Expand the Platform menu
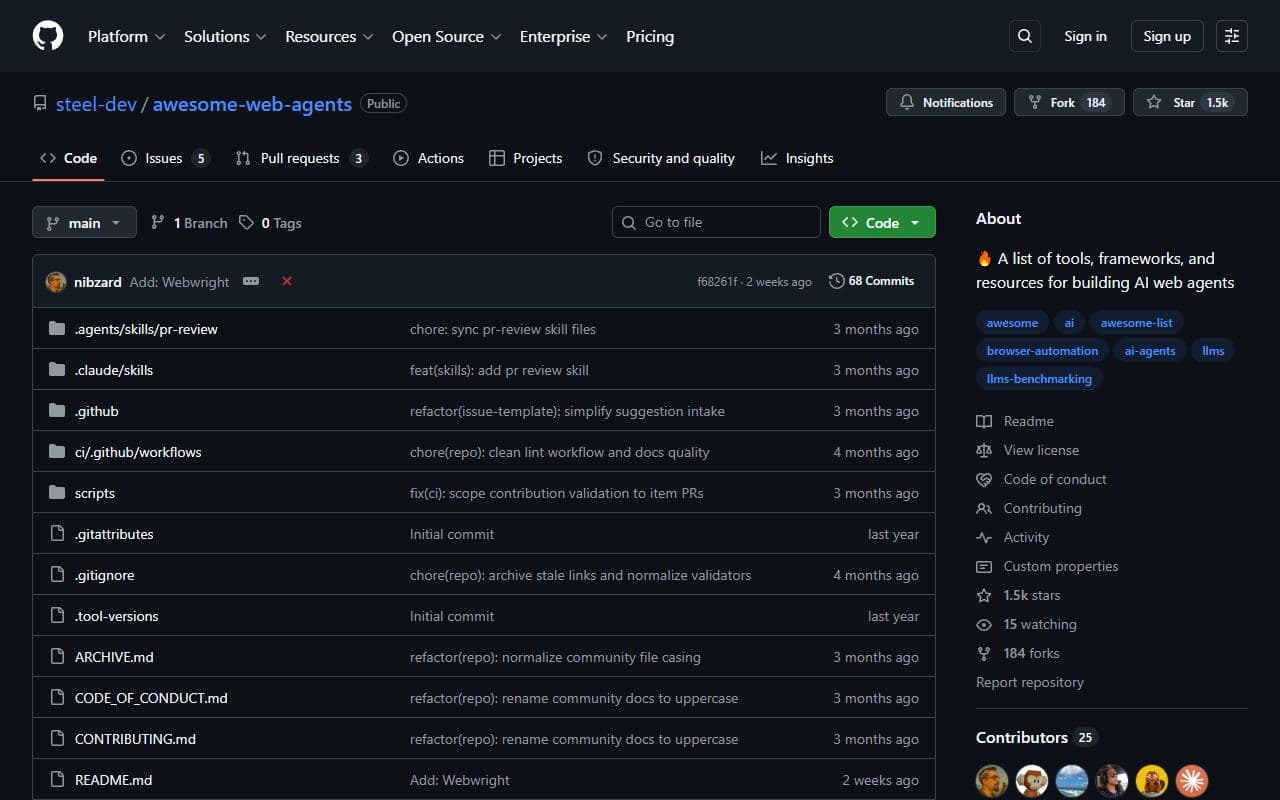 (127, 36)
